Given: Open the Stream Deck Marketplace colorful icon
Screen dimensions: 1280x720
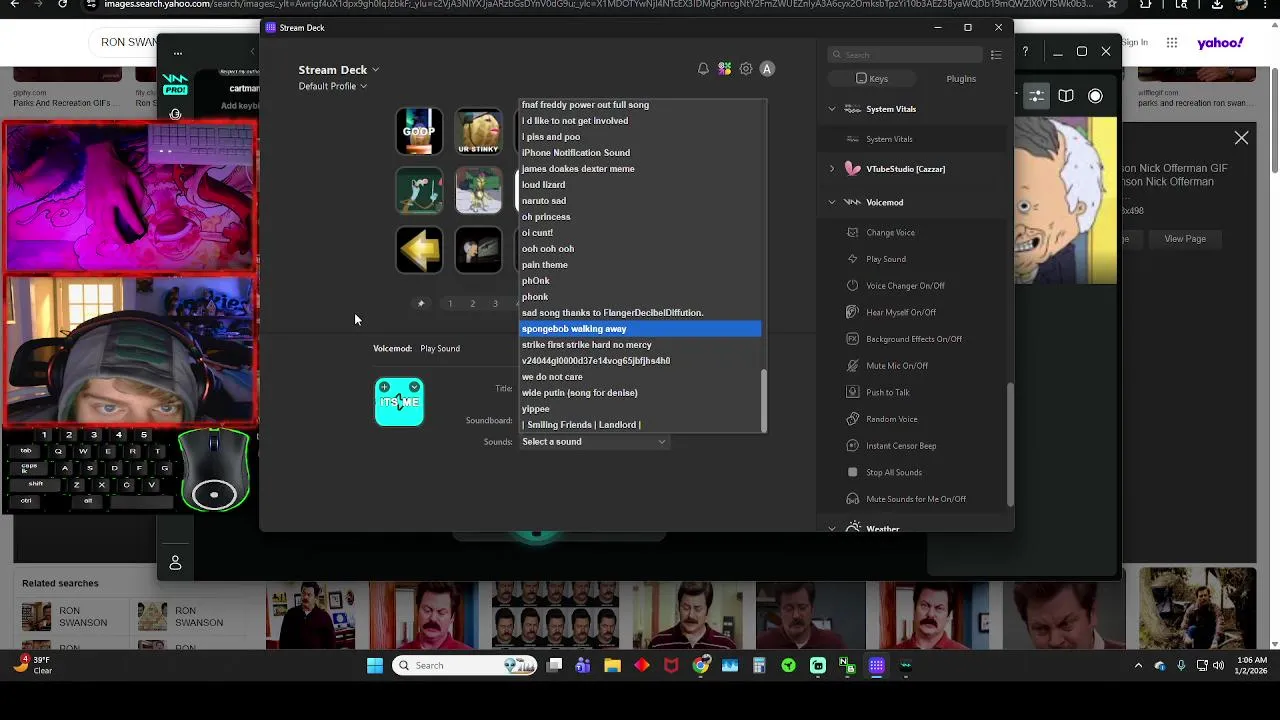Looking at the screenshot, I should 724,69.
